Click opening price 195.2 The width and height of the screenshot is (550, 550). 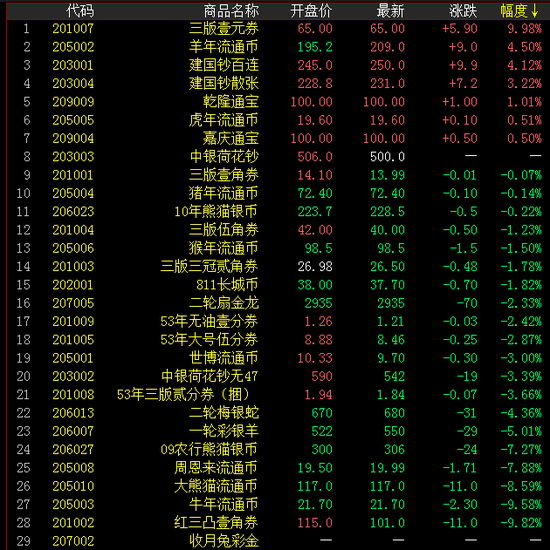[x=315, y=47]
